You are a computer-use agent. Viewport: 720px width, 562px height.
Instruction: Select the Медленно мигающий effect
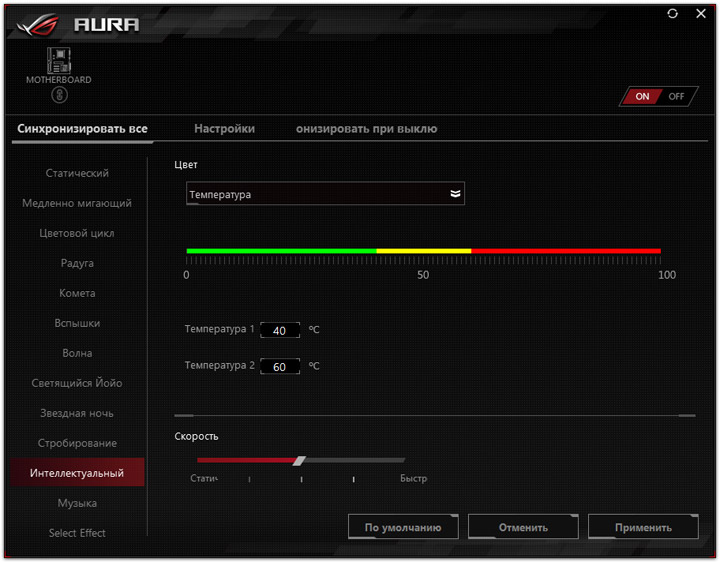[x=77, y=203]
